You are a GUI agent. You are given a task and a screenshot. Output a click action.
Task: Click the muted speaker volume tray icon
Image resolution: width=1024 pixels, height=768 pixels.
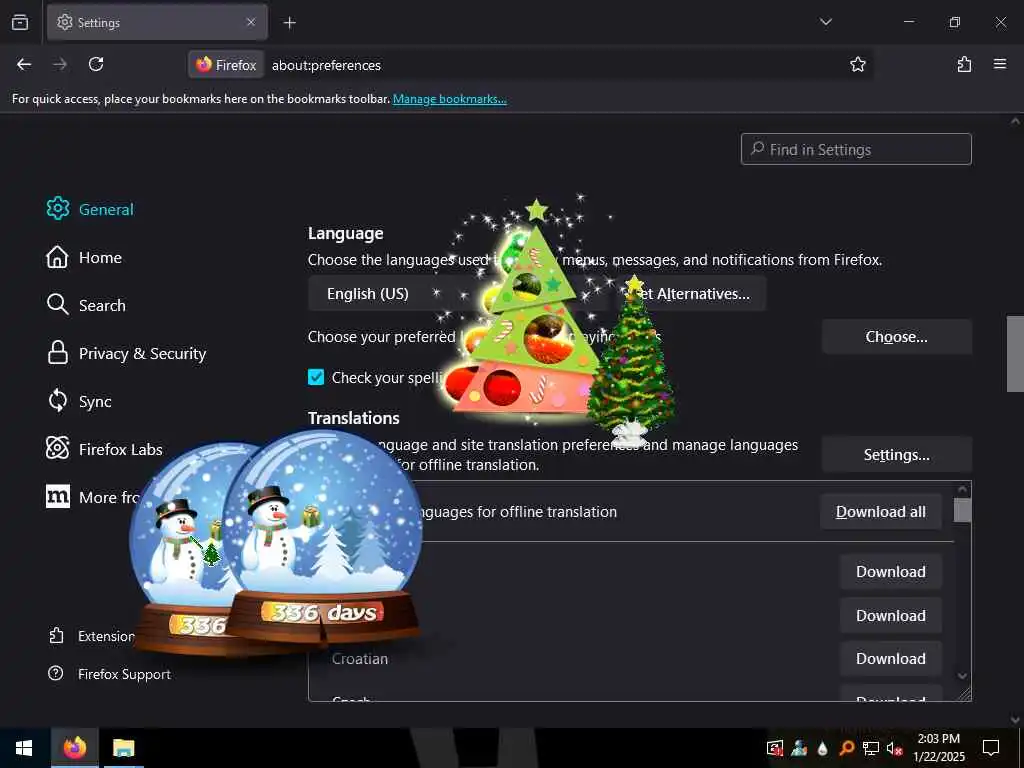pos(894,748)
